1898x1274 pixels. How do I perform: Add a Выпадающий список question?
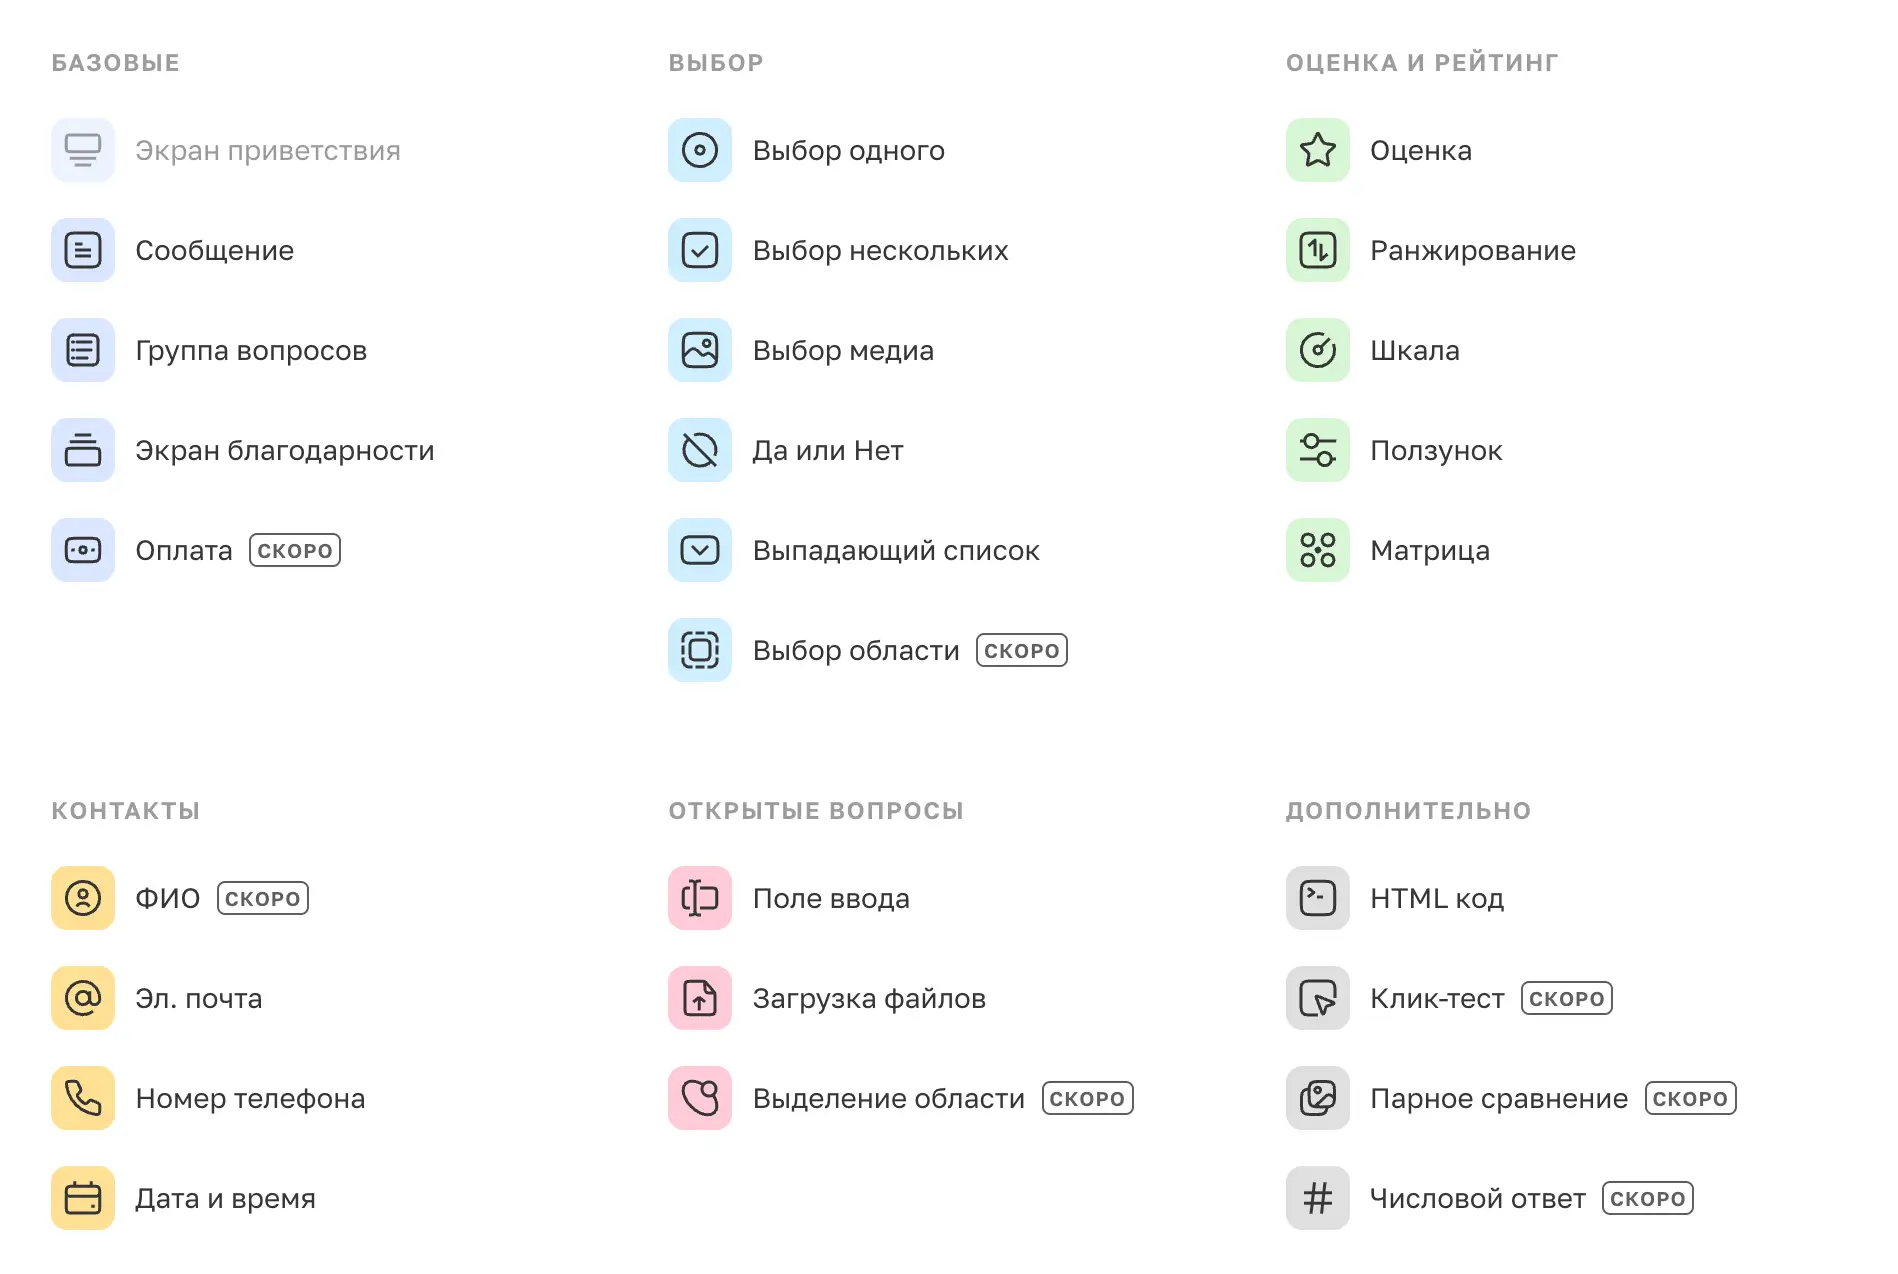(895, 551)
